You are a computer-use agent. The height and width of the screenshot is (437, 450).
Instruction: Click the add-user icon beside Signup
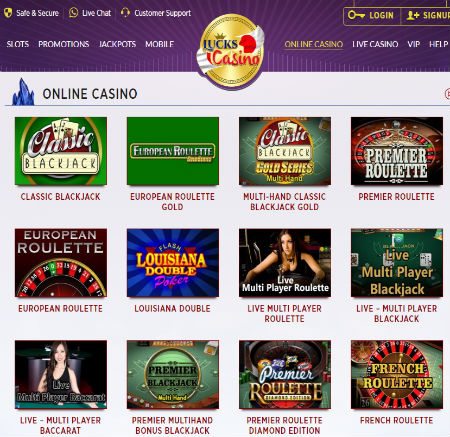tap(413, 15)
